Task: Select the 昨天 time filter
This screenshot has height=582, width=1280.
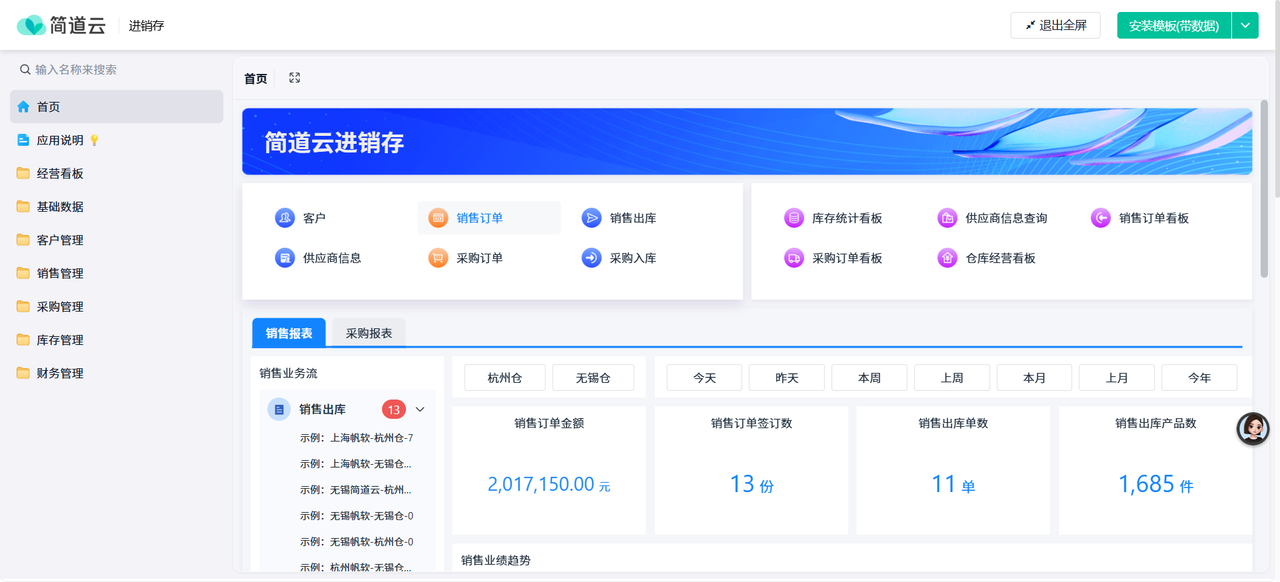Action: coord(787,377)
